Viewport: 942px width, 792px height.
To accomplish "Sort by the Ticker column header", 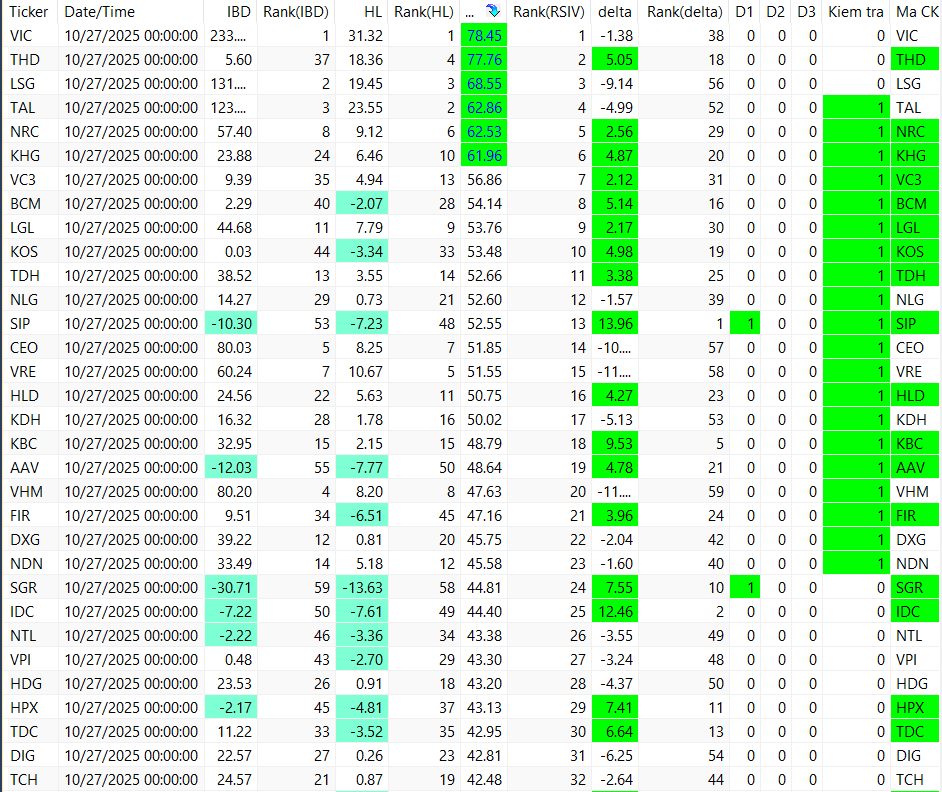I will pos(29,11).
